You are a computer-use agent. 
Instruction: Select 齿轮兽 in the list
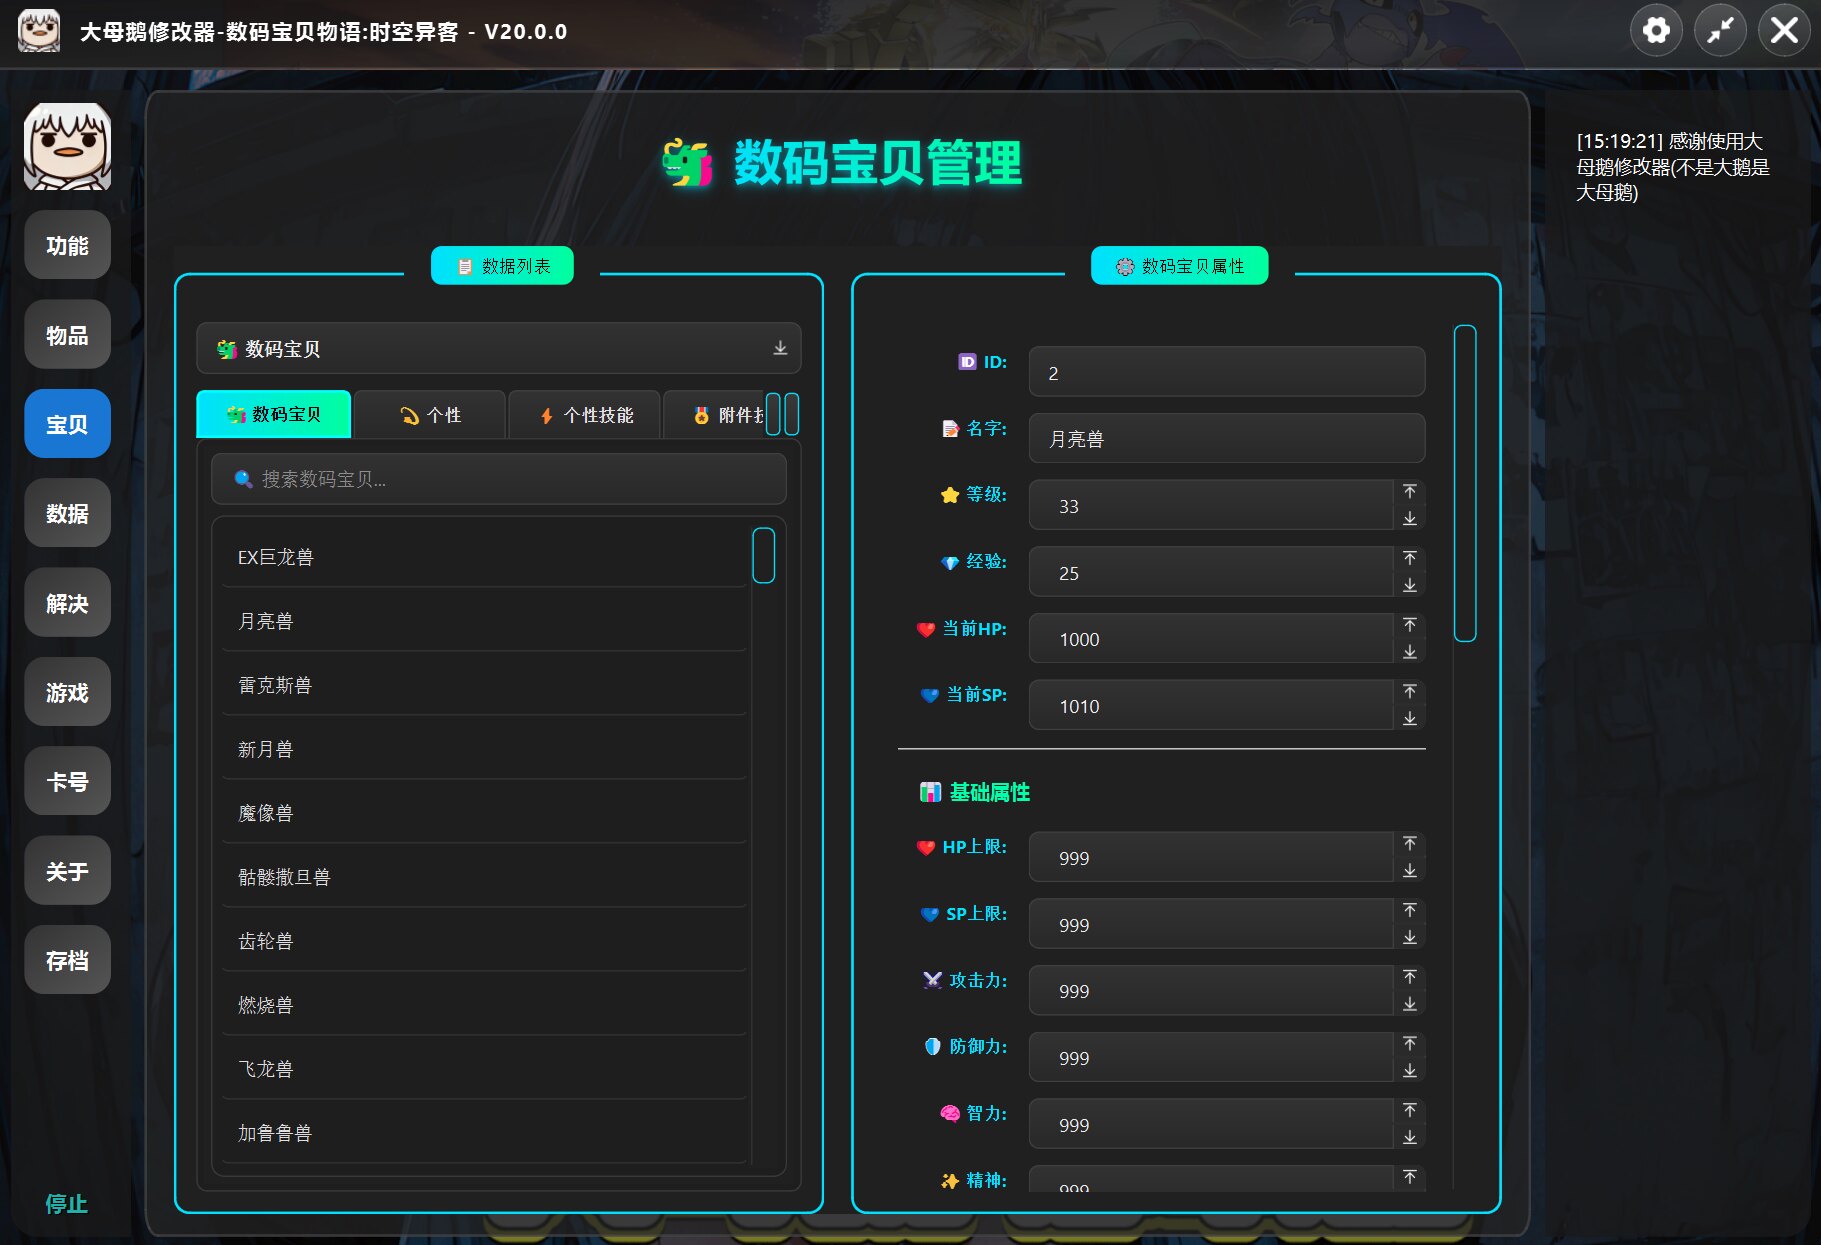point(484,941)
